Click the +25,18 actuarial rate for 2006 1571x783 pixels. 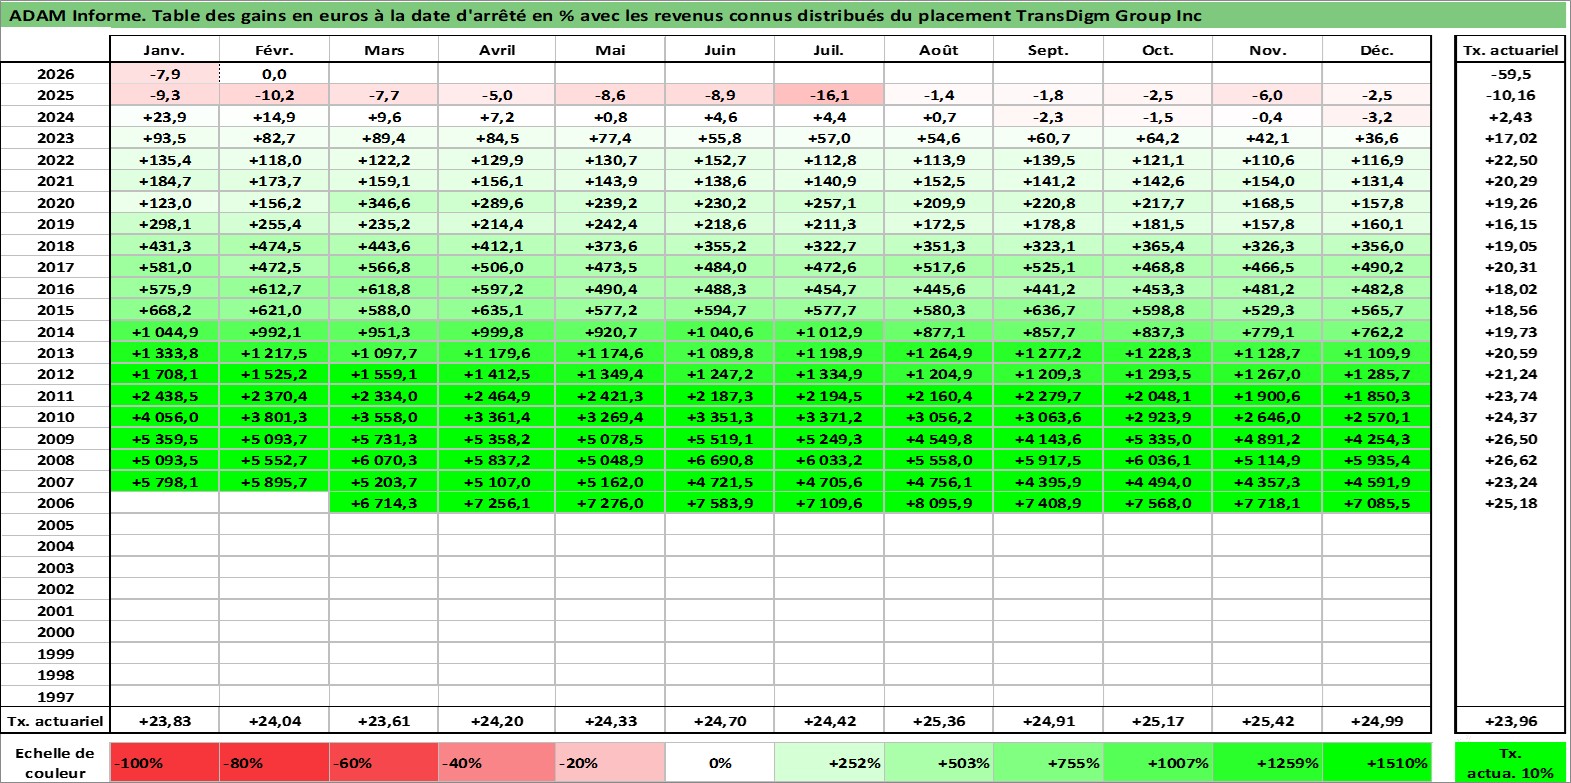[1510, 503]
